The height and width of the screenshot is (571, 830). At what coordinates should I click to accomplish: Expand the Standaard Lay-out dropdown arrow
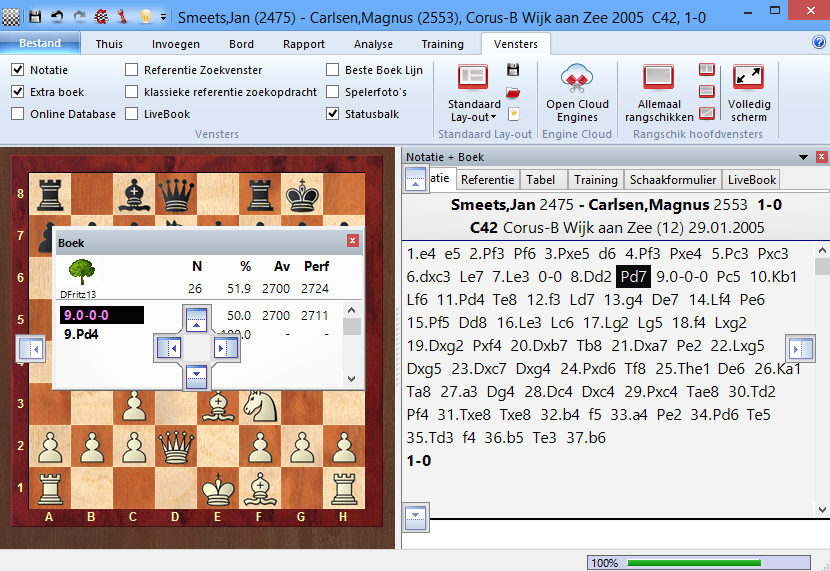click(493, 117)
